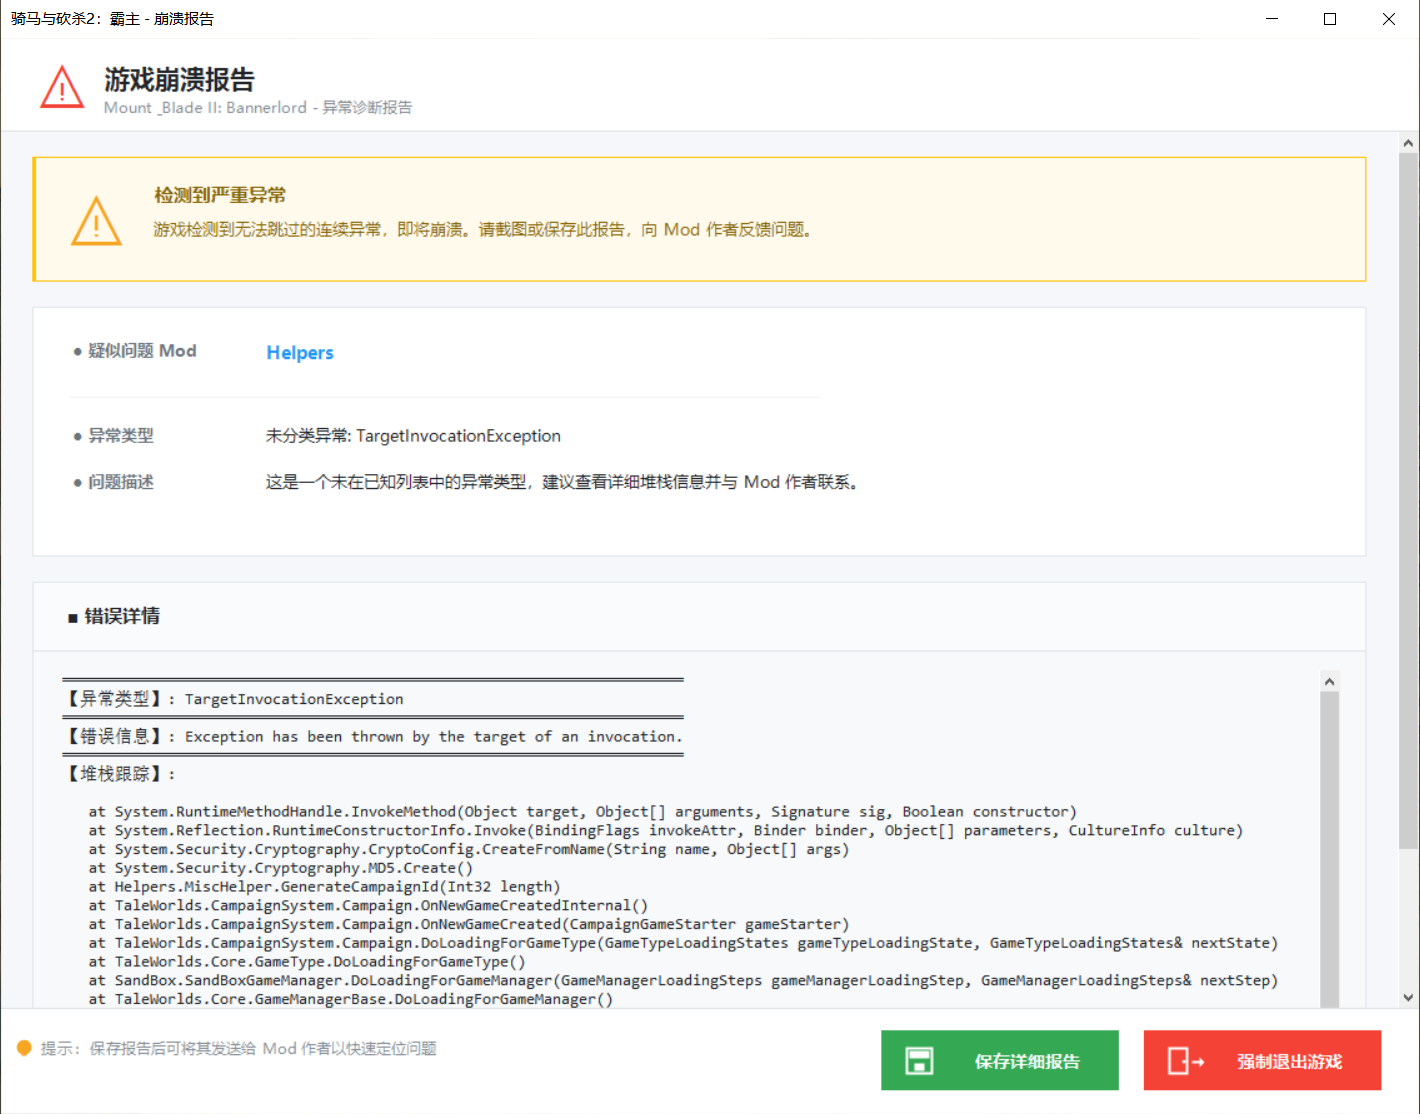Minimize the crash report window
Image resolution: width=1420 pixels, height=1114 pixels.
1272,19
